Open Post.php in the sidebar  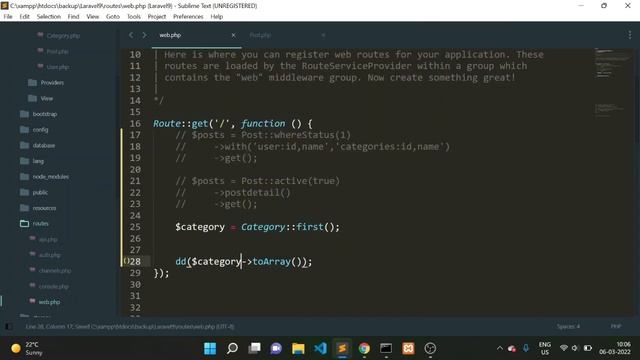57,51
